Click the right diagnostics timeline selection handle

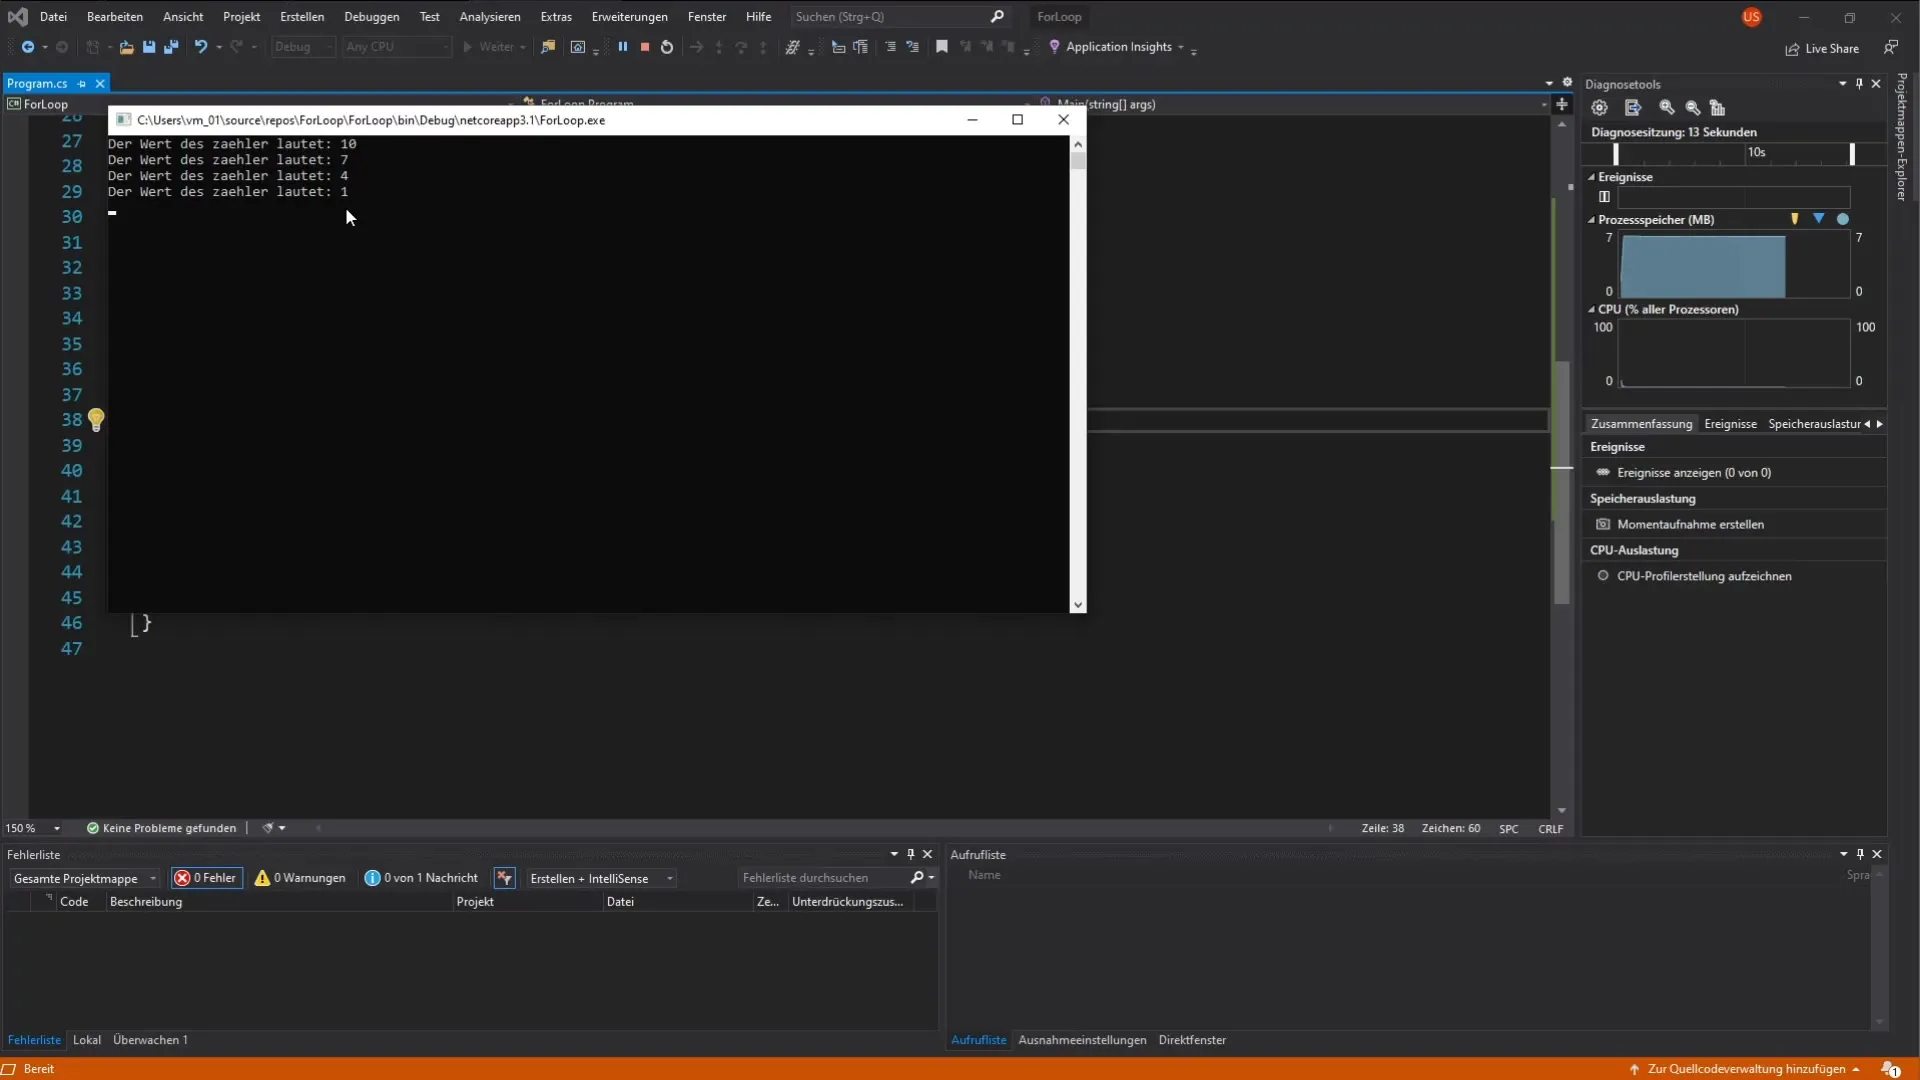(x=1852, y=153)
